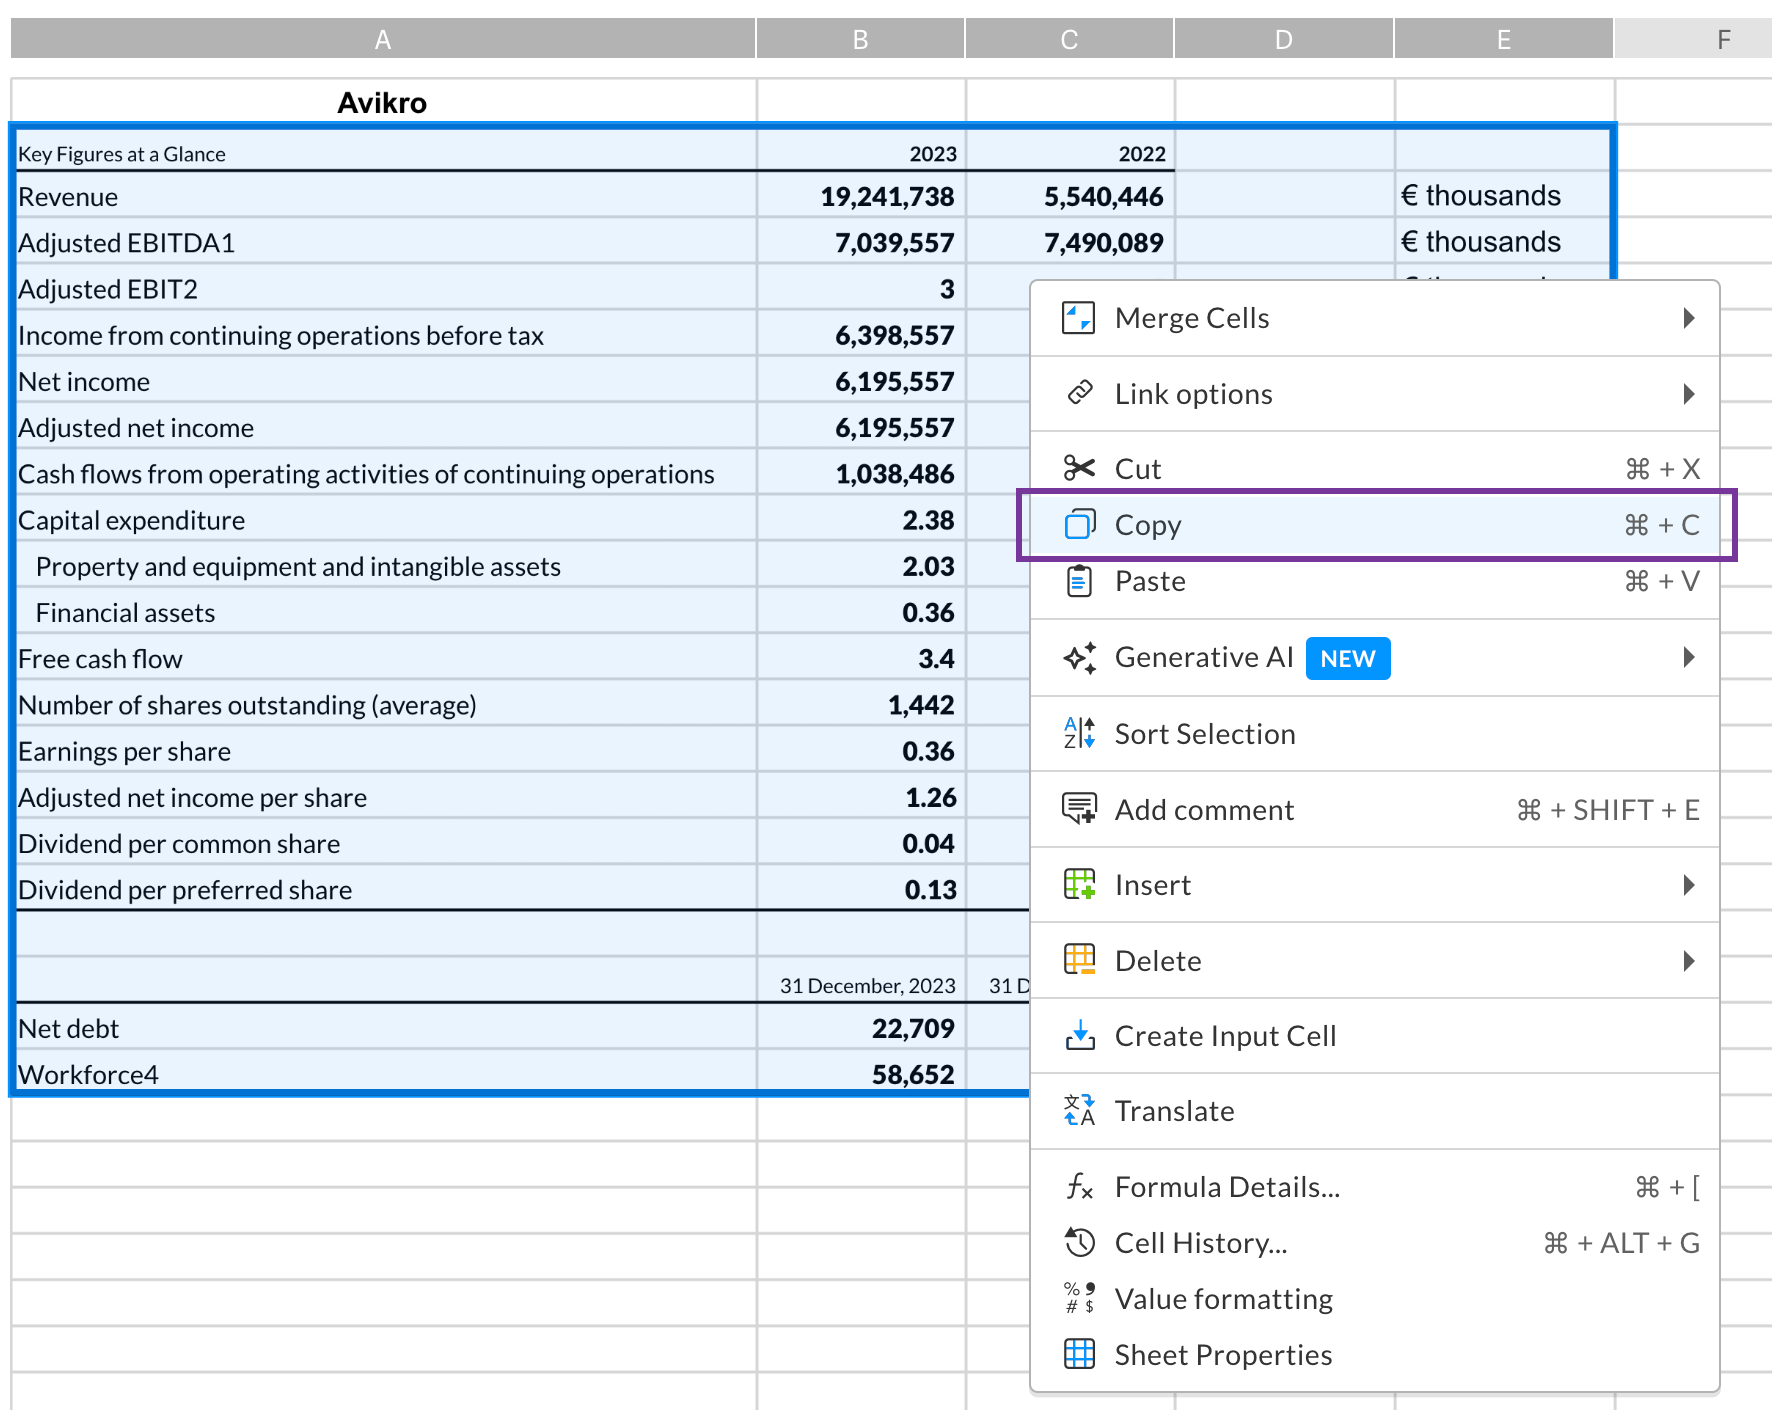Click the Translate language icon

1079,1110
